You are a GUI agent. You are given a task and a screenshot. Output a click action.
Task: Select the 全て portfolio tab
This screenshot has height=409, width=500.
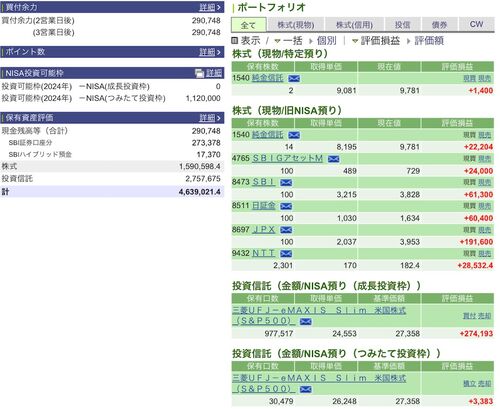[x=249, y=25]
